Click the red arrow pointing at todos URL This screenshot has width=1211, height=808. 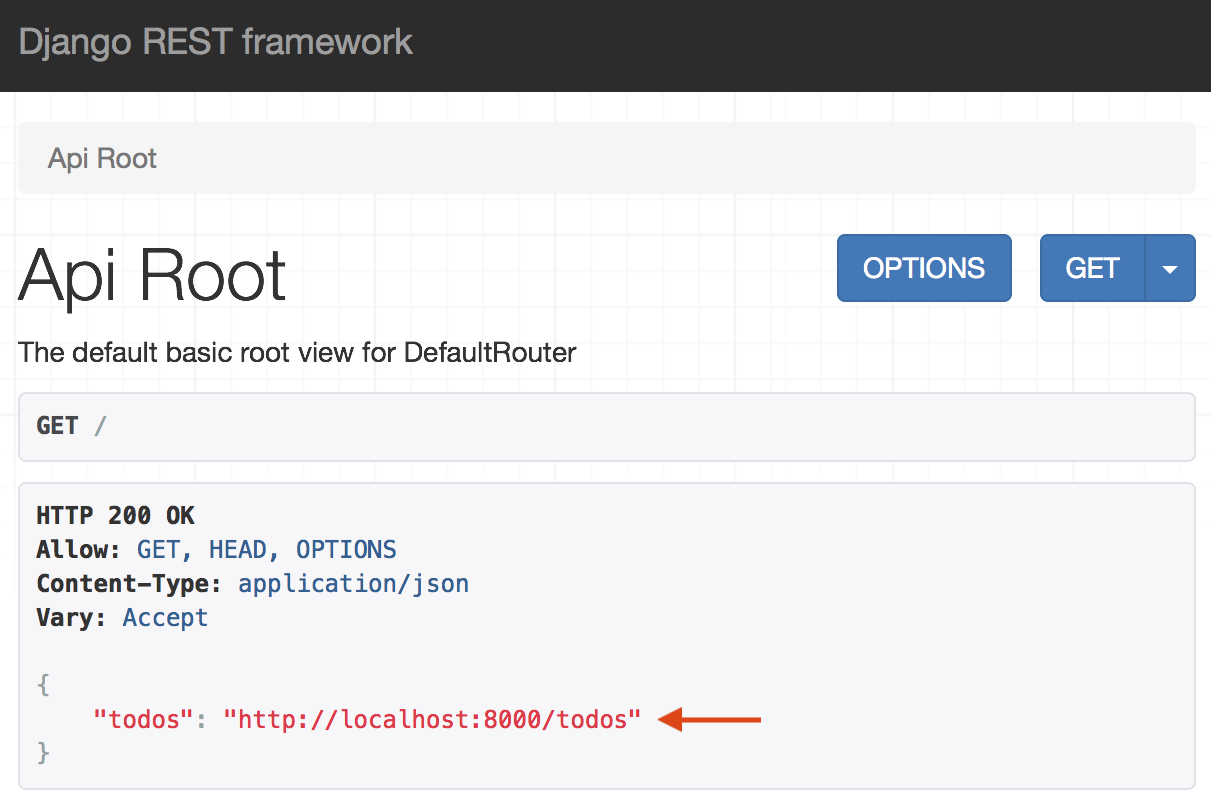tap(711, 719)
